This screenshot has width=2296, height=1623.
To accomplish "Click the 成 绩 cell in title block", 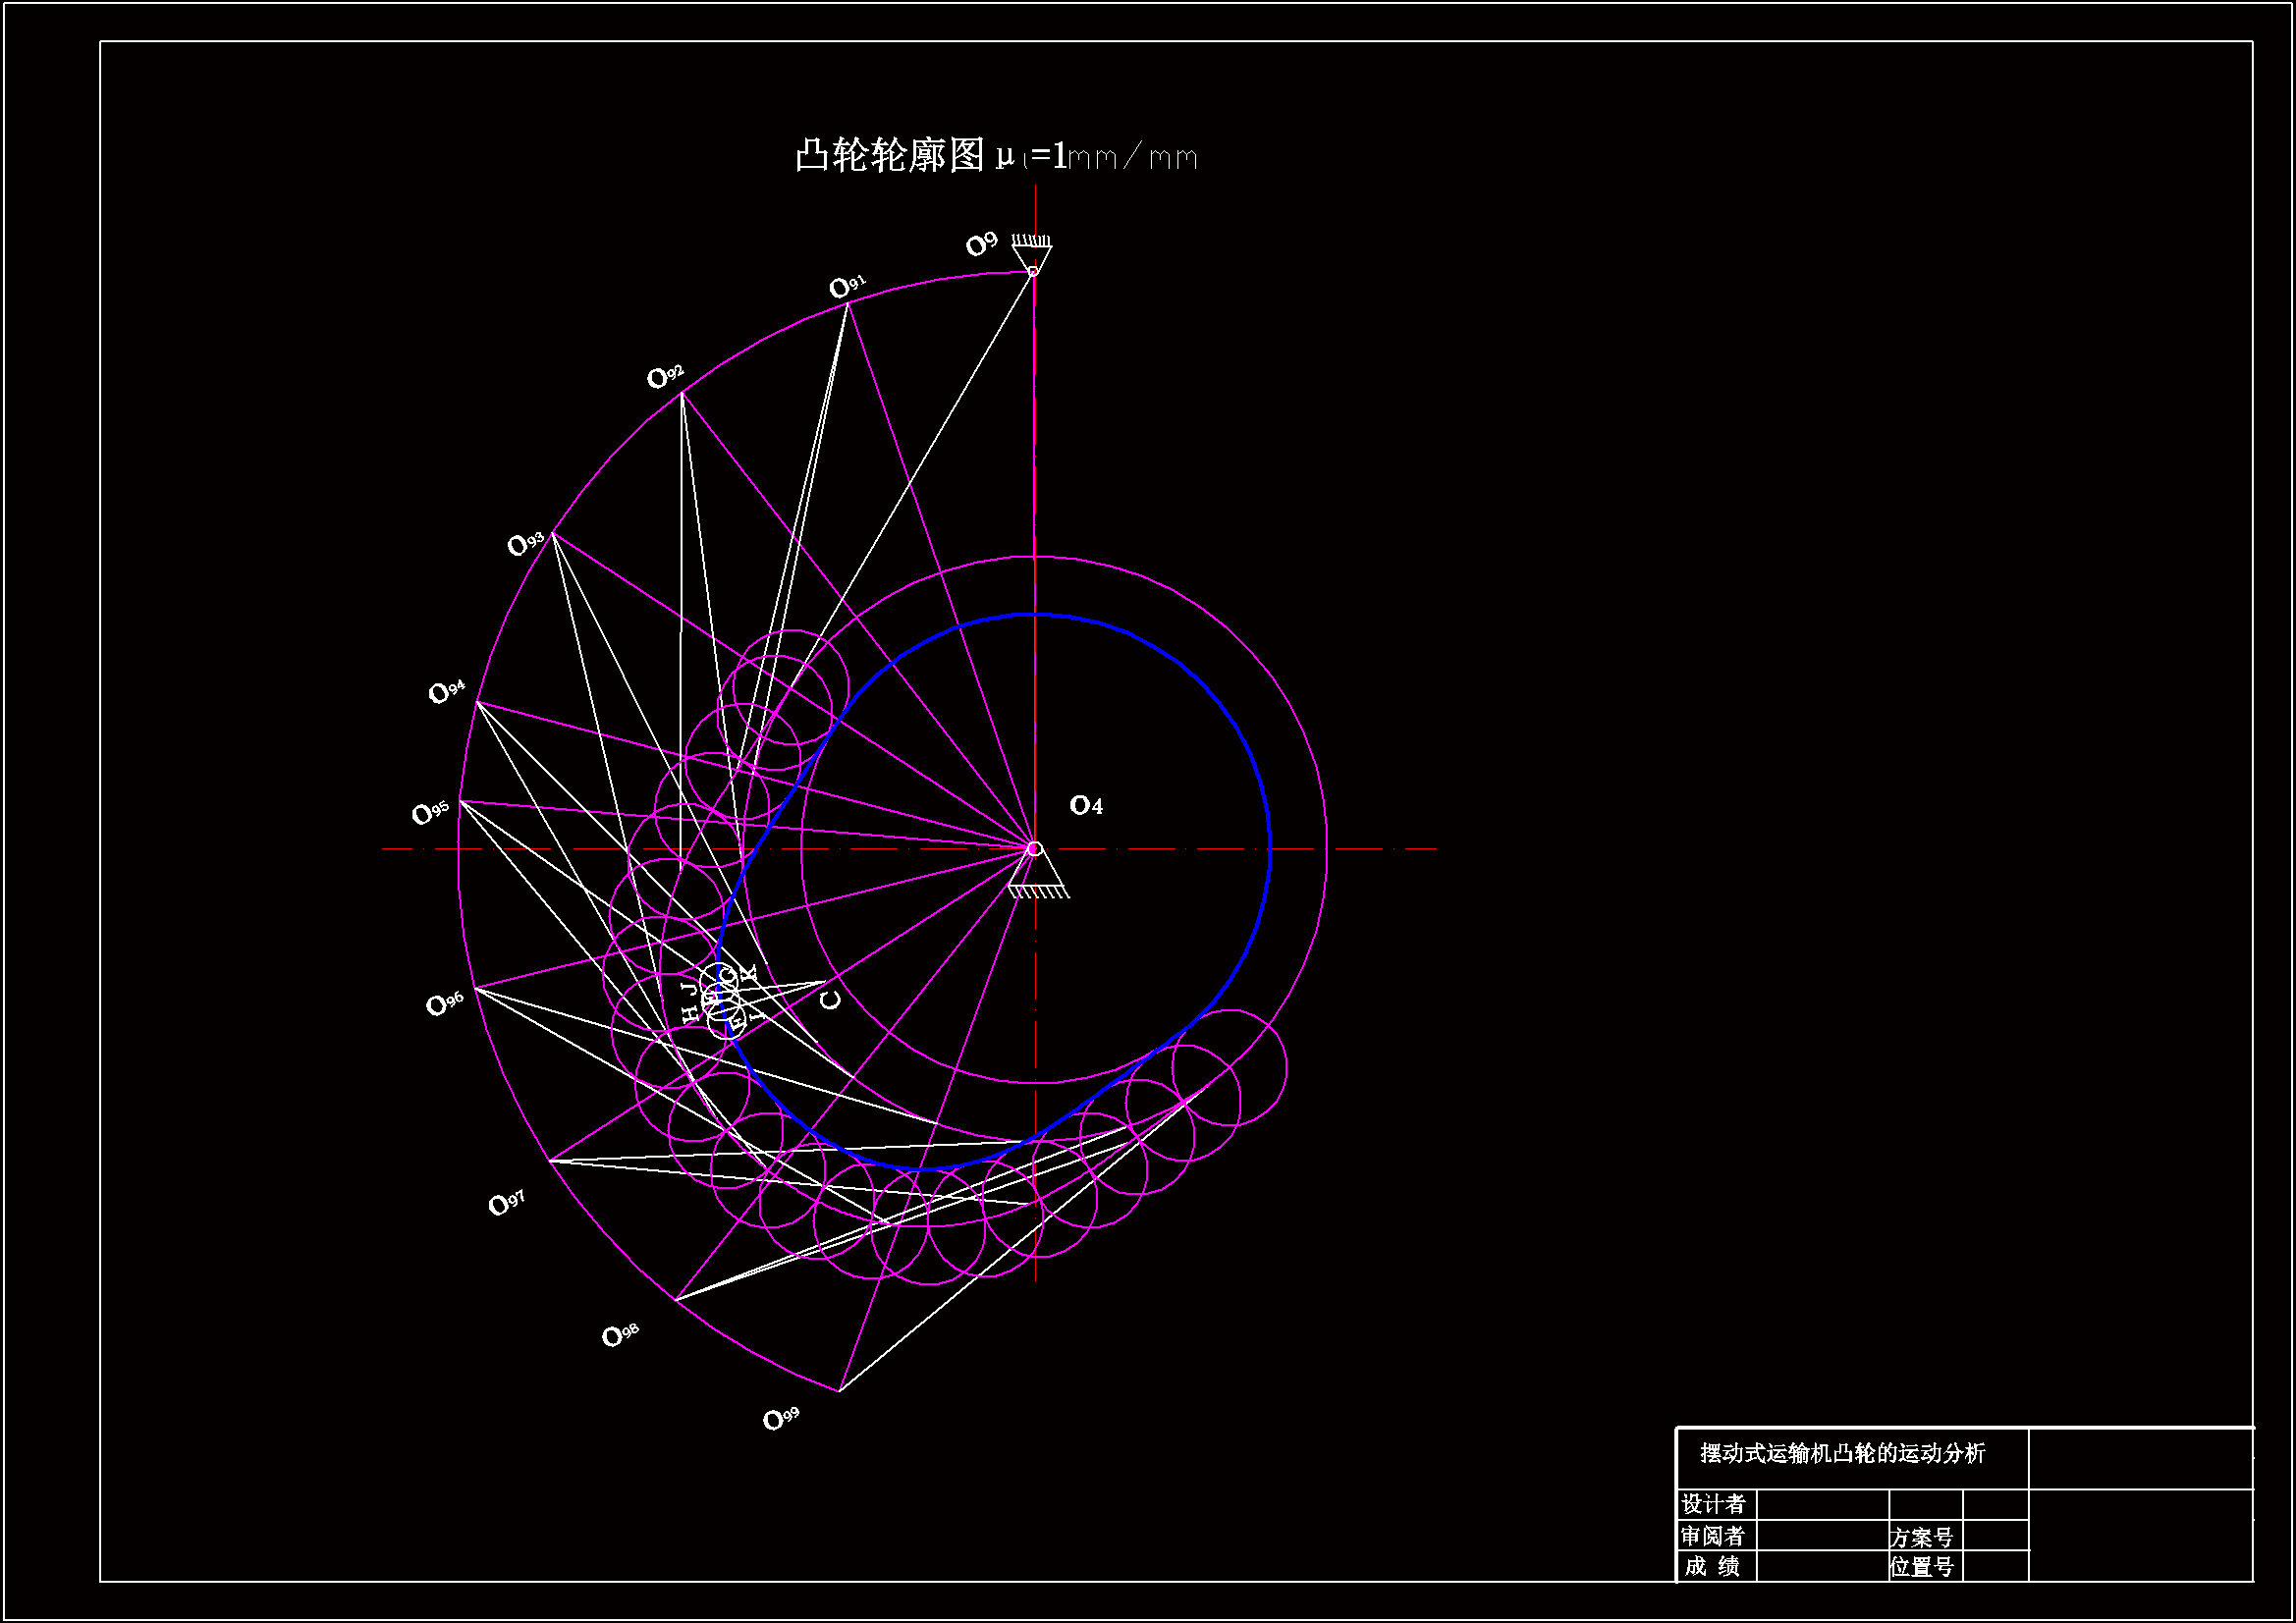I will 1713,1566.
